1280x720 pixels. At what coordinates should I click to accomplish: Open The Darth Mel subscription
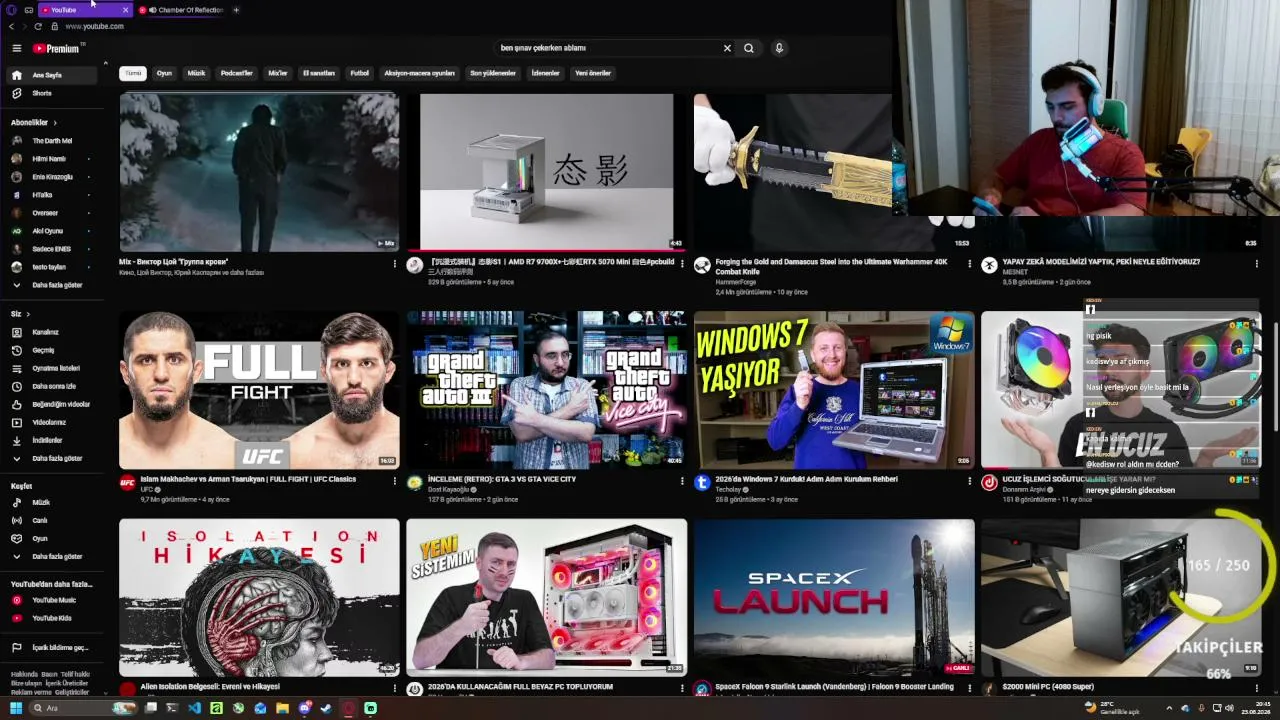(54, 141)
